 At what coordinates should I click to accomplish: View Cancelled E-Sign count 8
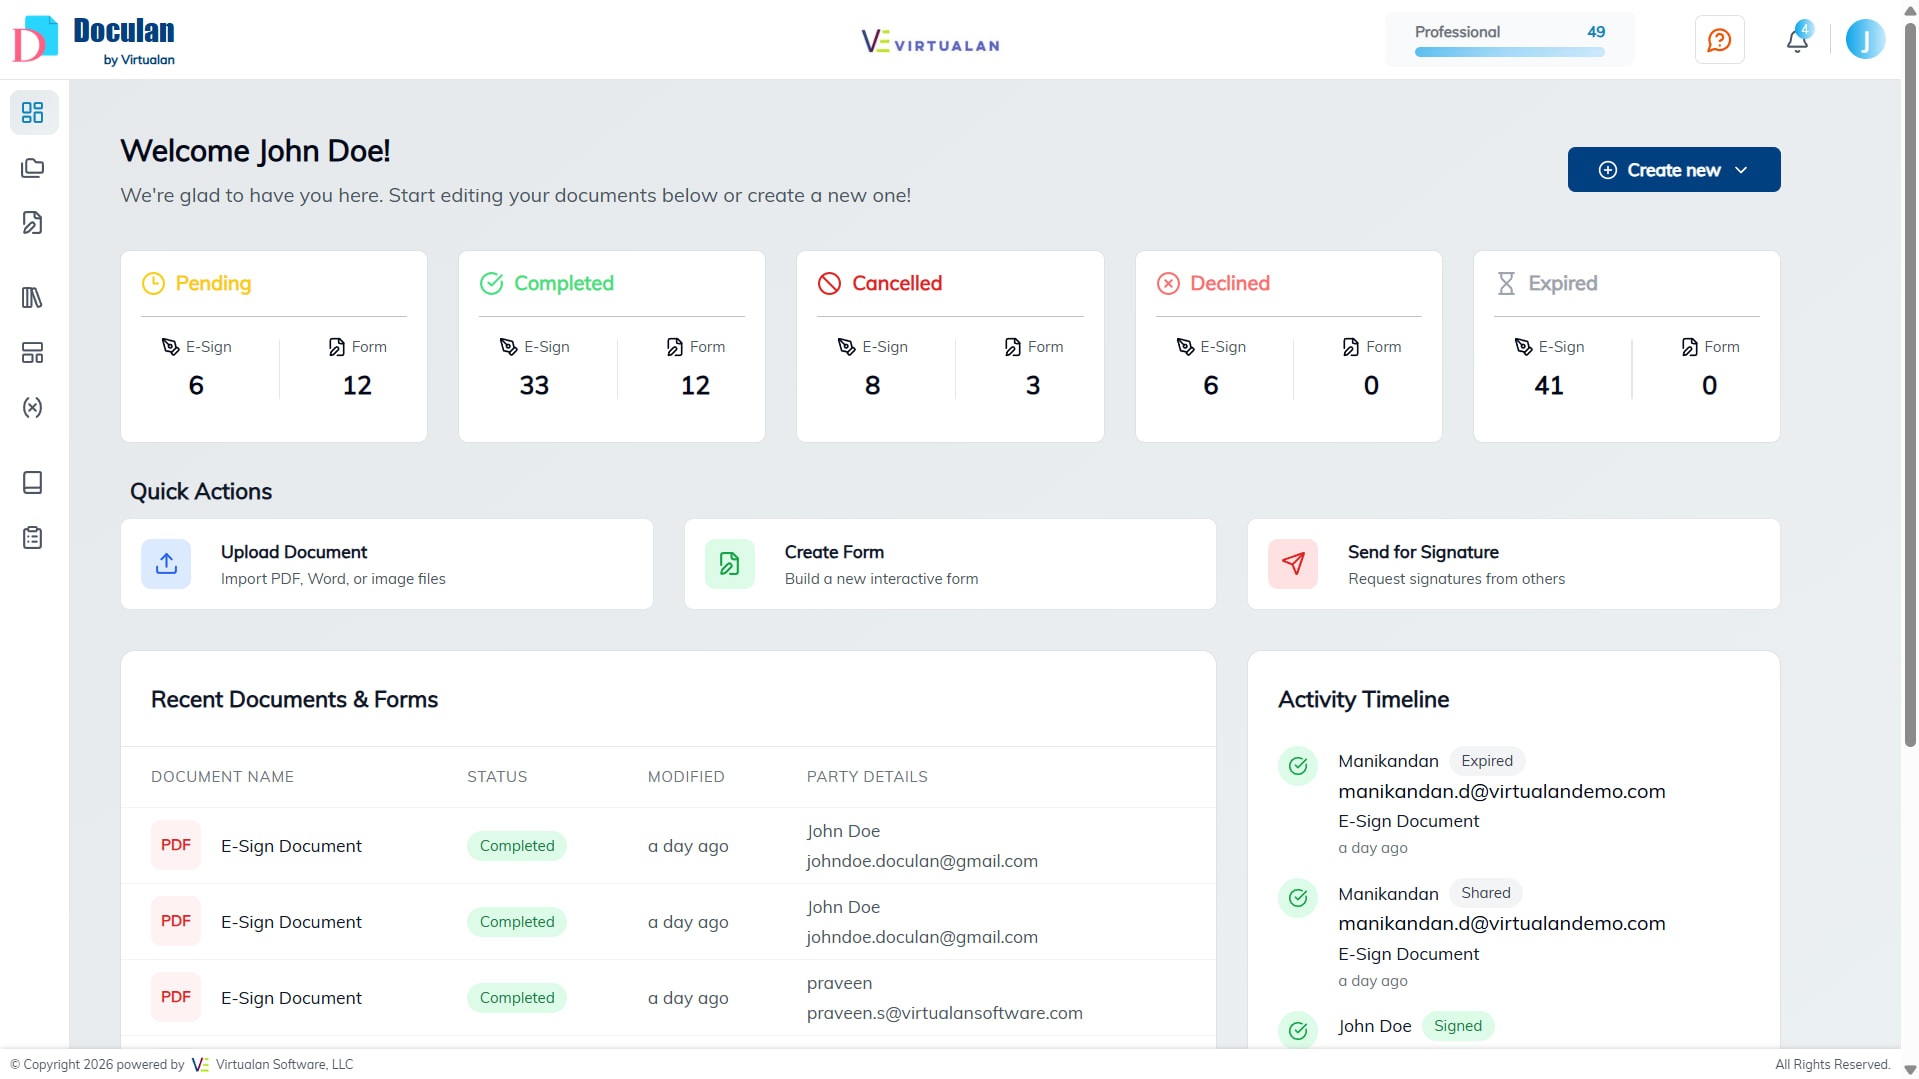pyautogui.click(x=873, y=385)
